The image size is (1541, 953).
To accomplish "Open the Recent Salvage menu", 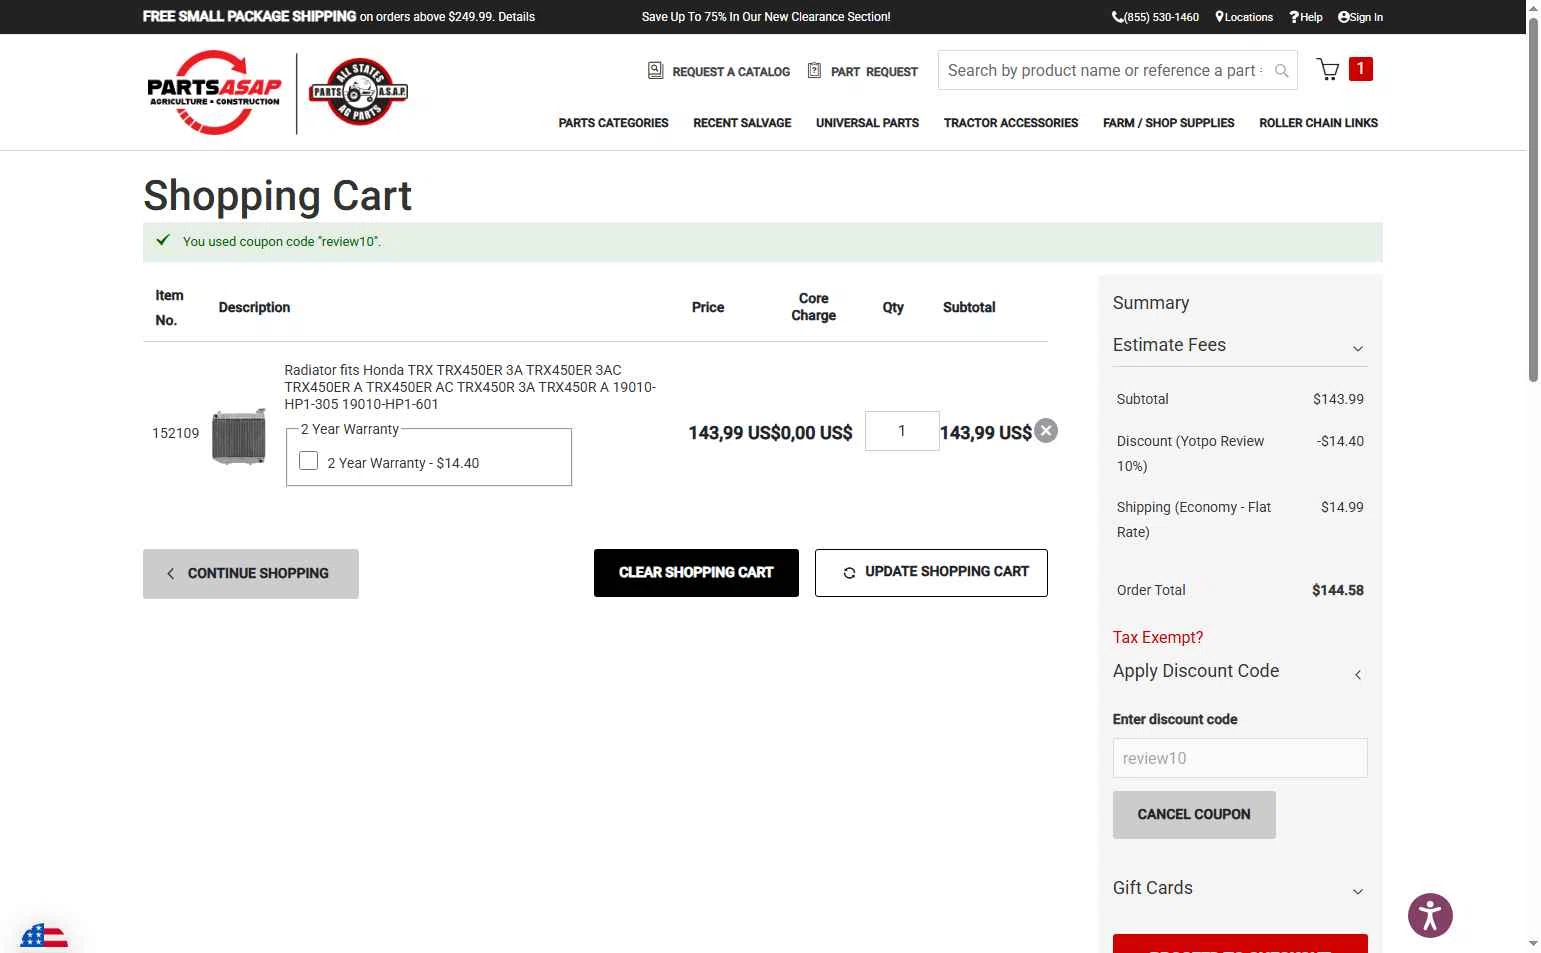I will point(742,123).
